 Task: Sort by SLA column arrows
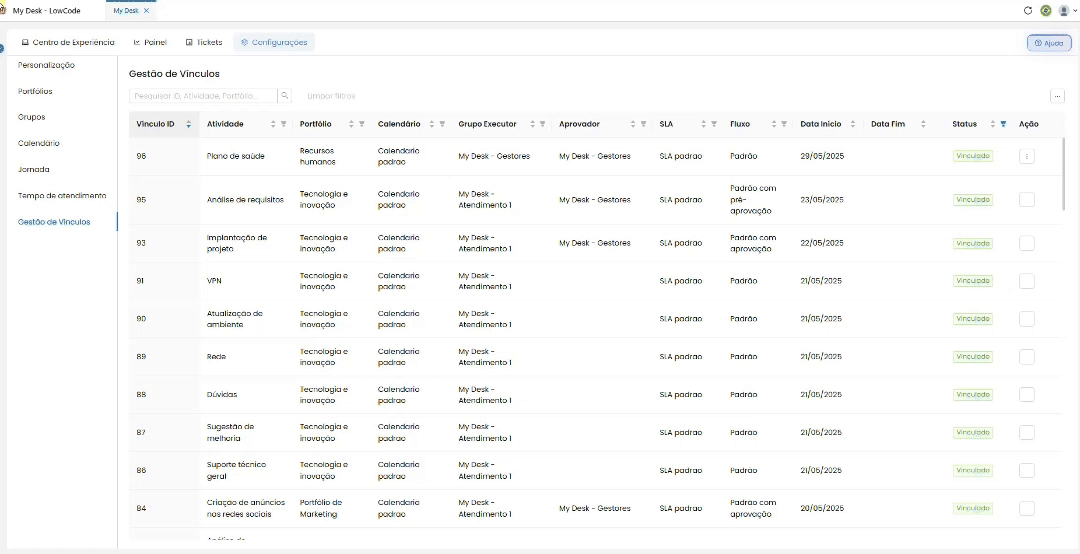click(x=704, y=125)
